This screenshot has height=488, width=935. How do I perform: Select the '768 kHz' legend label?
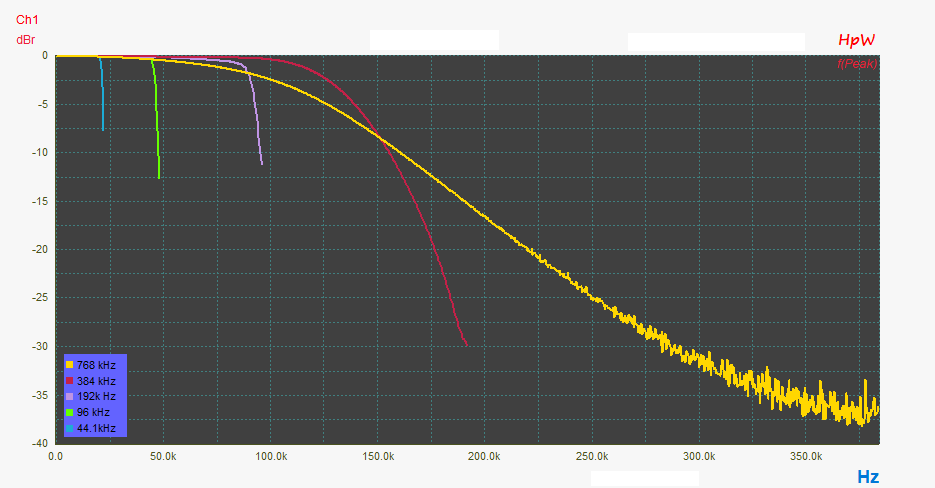(96, 365)
